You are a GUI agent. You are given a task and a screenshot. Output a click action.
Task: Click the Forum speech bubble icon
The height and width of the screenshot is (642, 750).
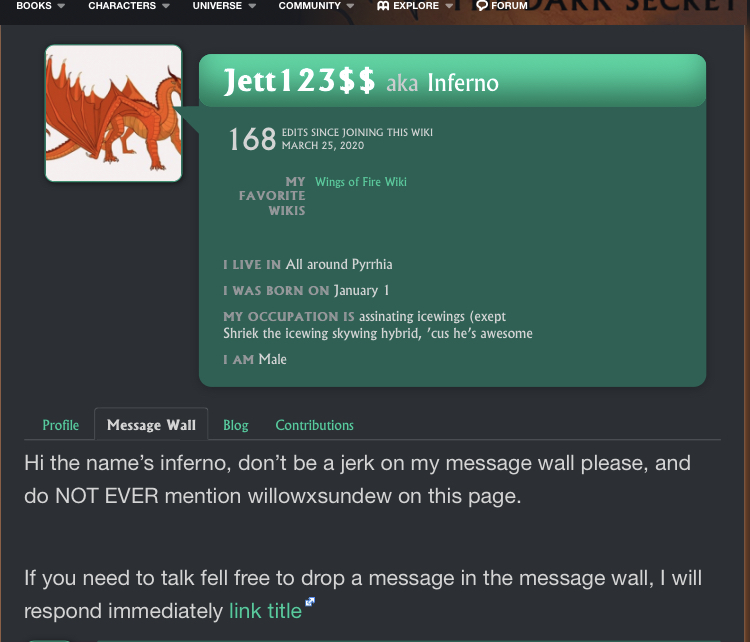point(482,6)
